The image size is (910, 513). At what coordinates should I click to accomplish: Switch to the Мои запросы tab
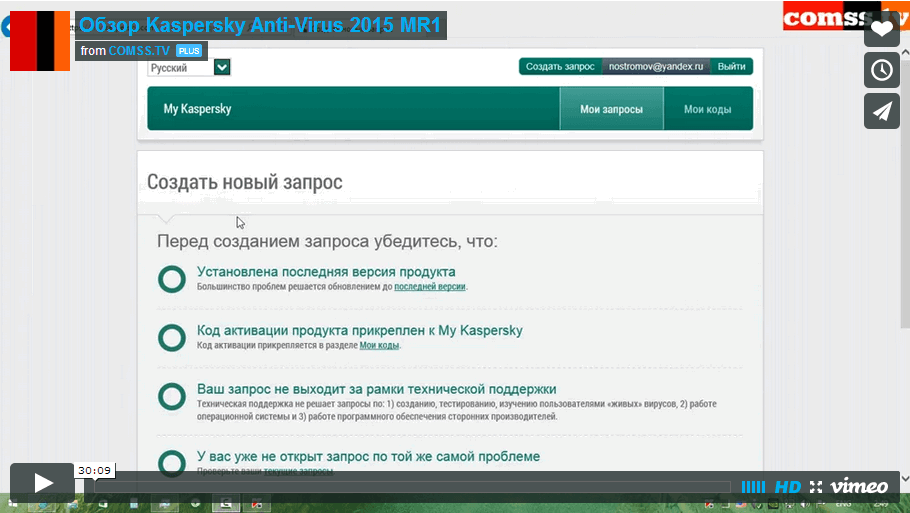click(611, 109)
